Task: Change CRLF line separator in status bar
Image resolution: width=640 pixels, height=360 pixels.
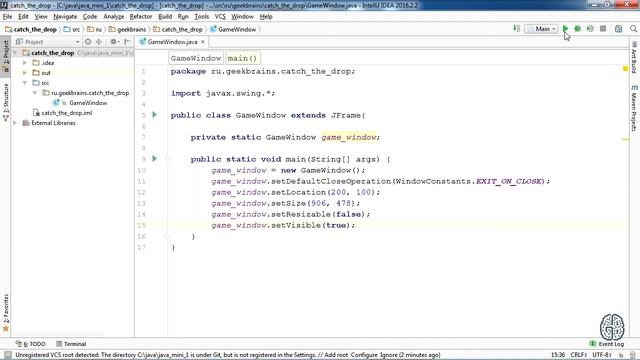Action: click(579, 355)
